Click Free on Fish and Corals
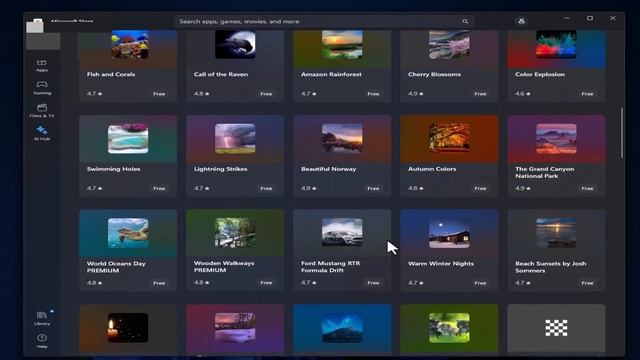This screenshot has height=360, width=640. (x=159, y=94)
